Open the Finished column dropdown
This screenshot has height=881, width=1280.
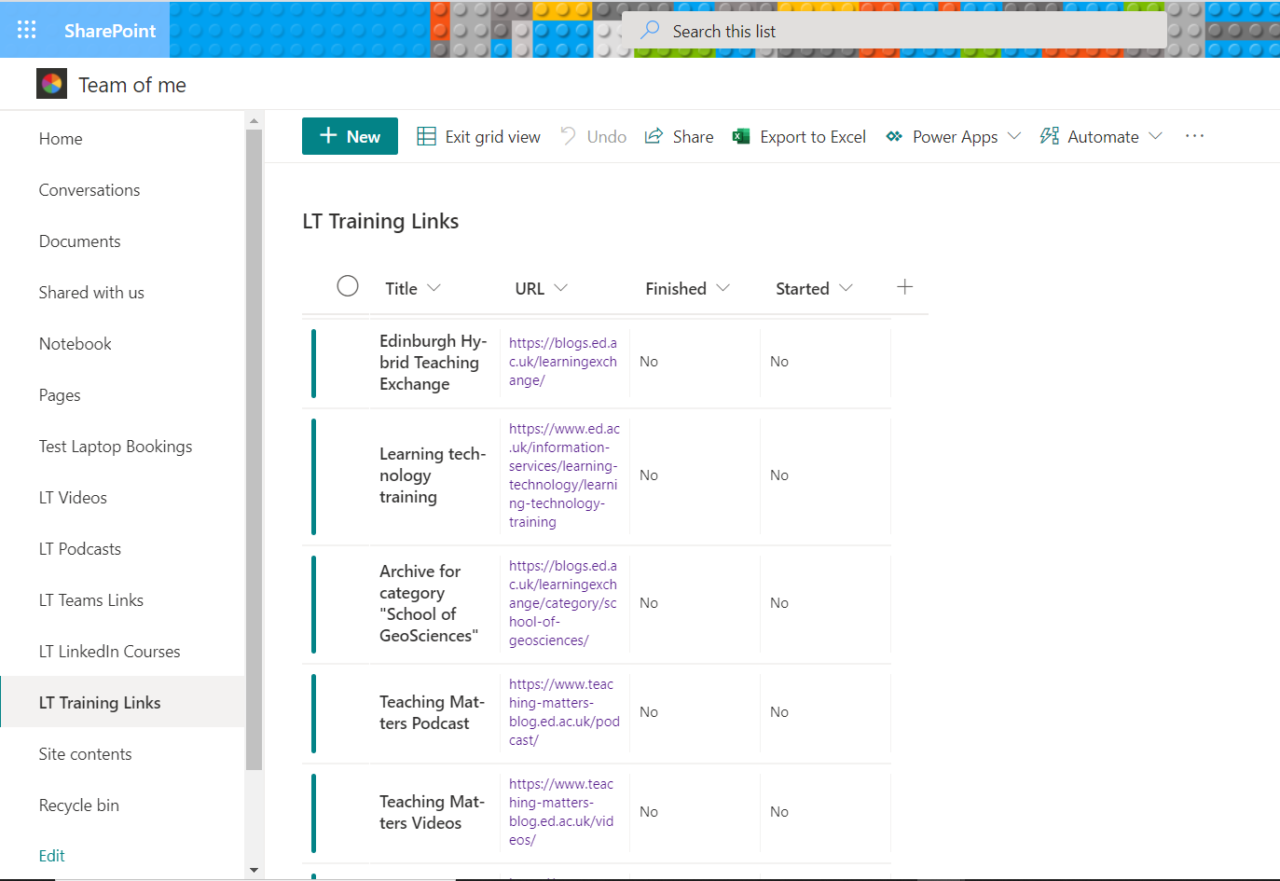coord(723,288)
